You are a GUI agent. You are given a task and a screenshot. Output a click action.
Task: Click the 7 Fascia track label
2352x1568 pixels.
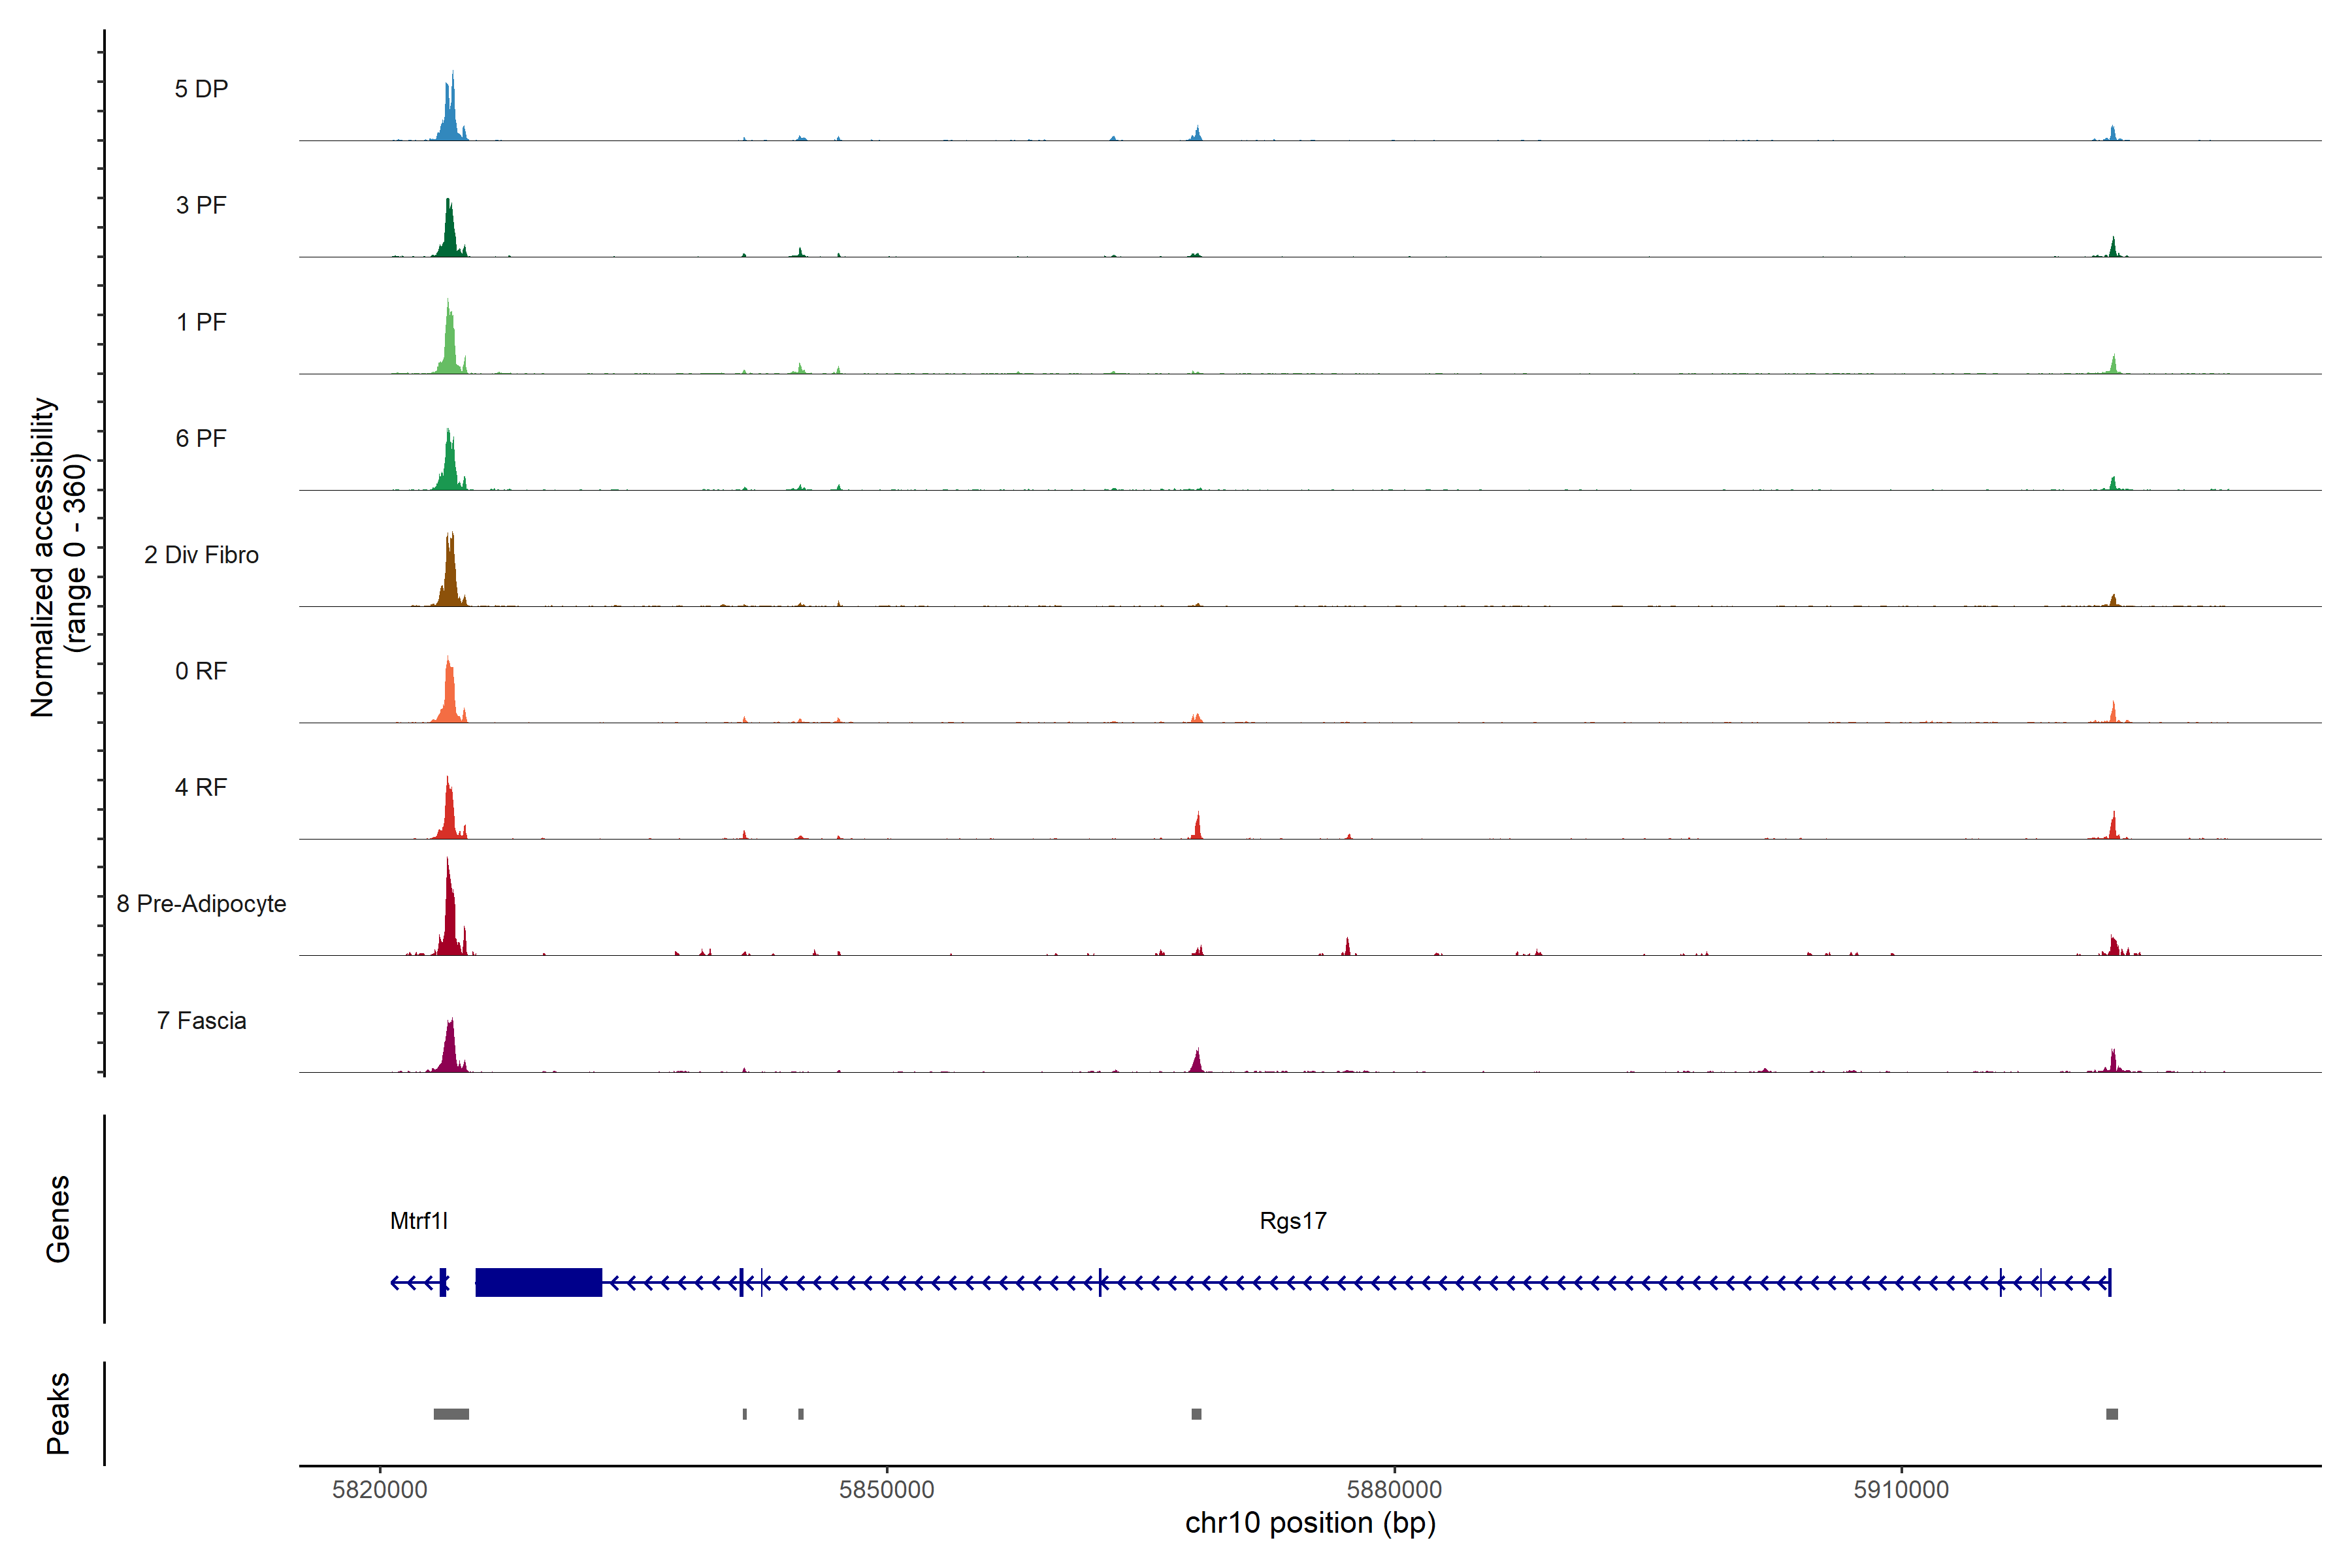pyautogui.click(x=201, y=1020)
